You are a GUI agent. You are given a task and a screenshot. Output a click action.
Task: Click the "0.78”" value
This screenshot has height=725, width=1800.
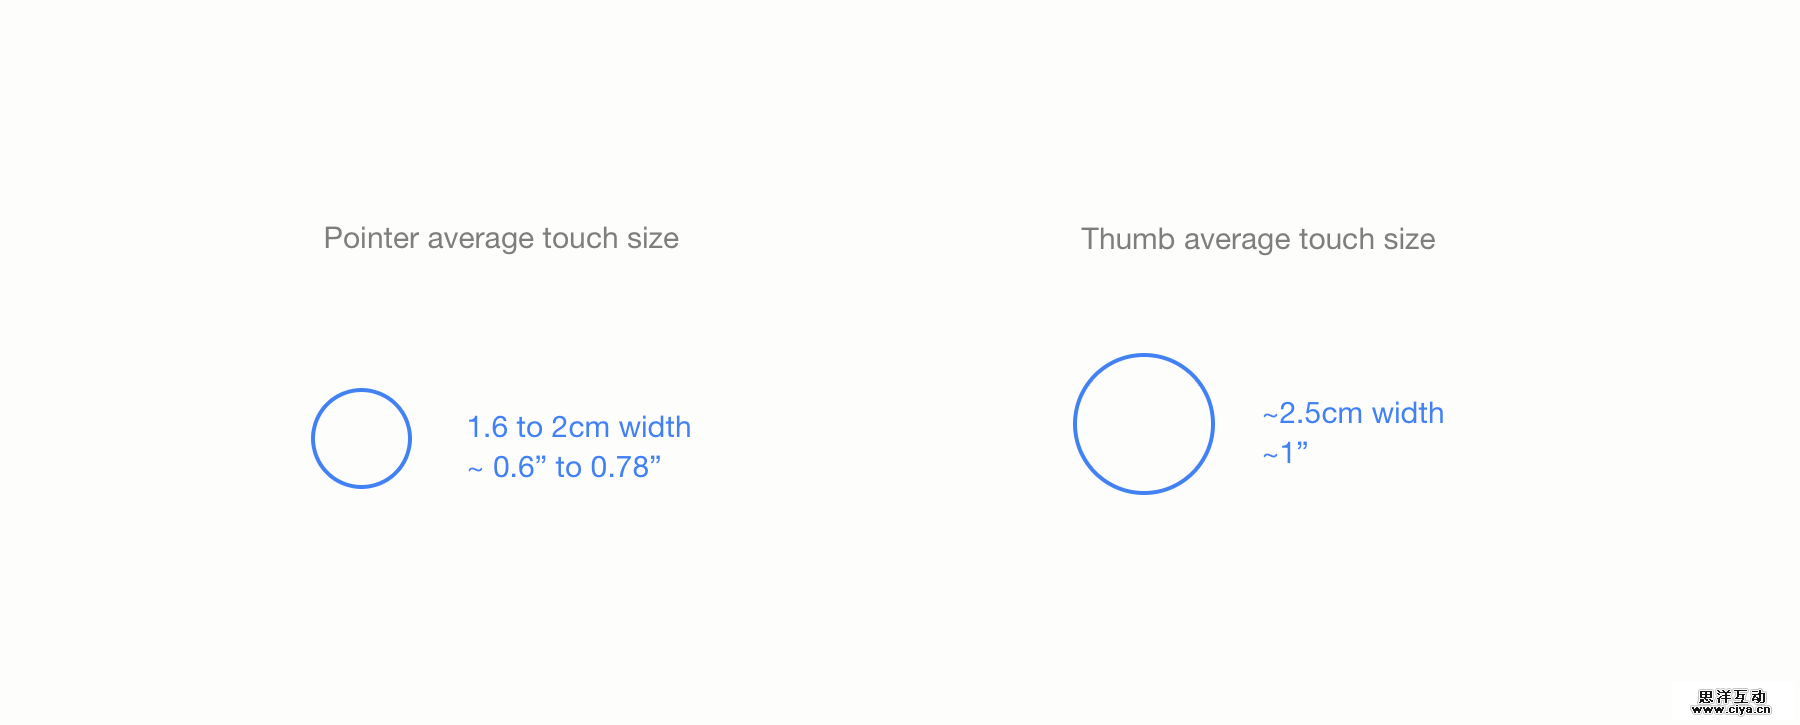pyautogui.click(x=626, y=467)
